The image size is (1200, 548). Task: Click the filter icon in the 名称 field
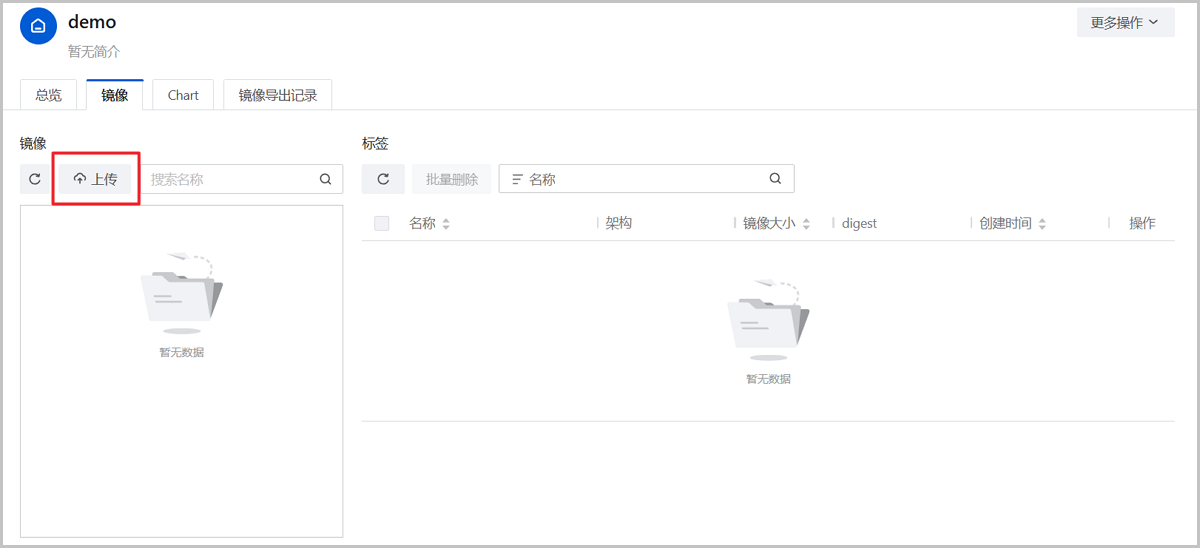517,179
